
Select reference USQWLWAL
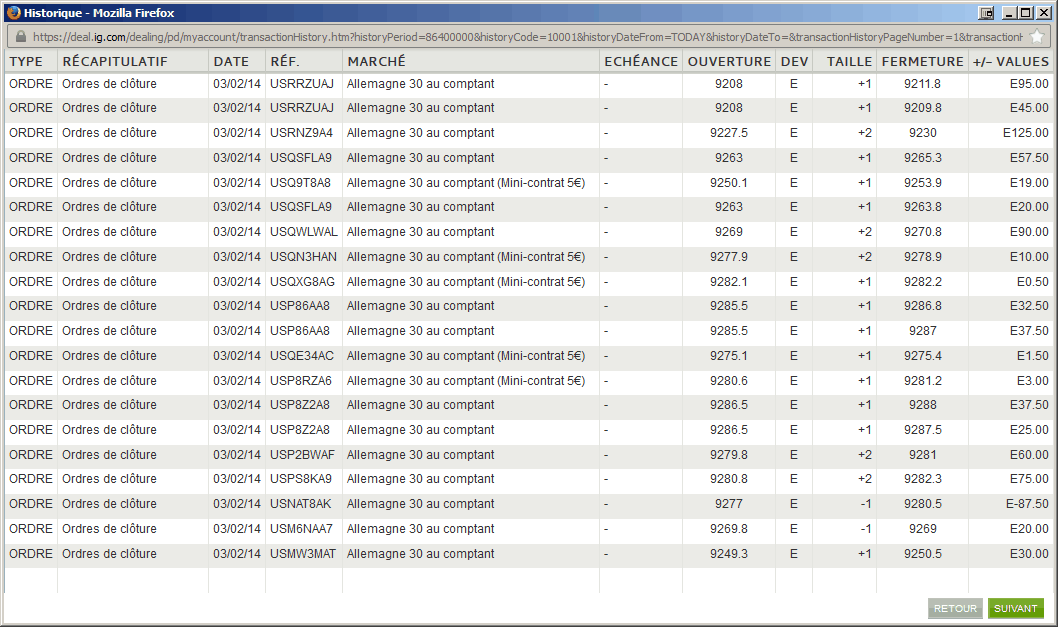coord(304,232)
